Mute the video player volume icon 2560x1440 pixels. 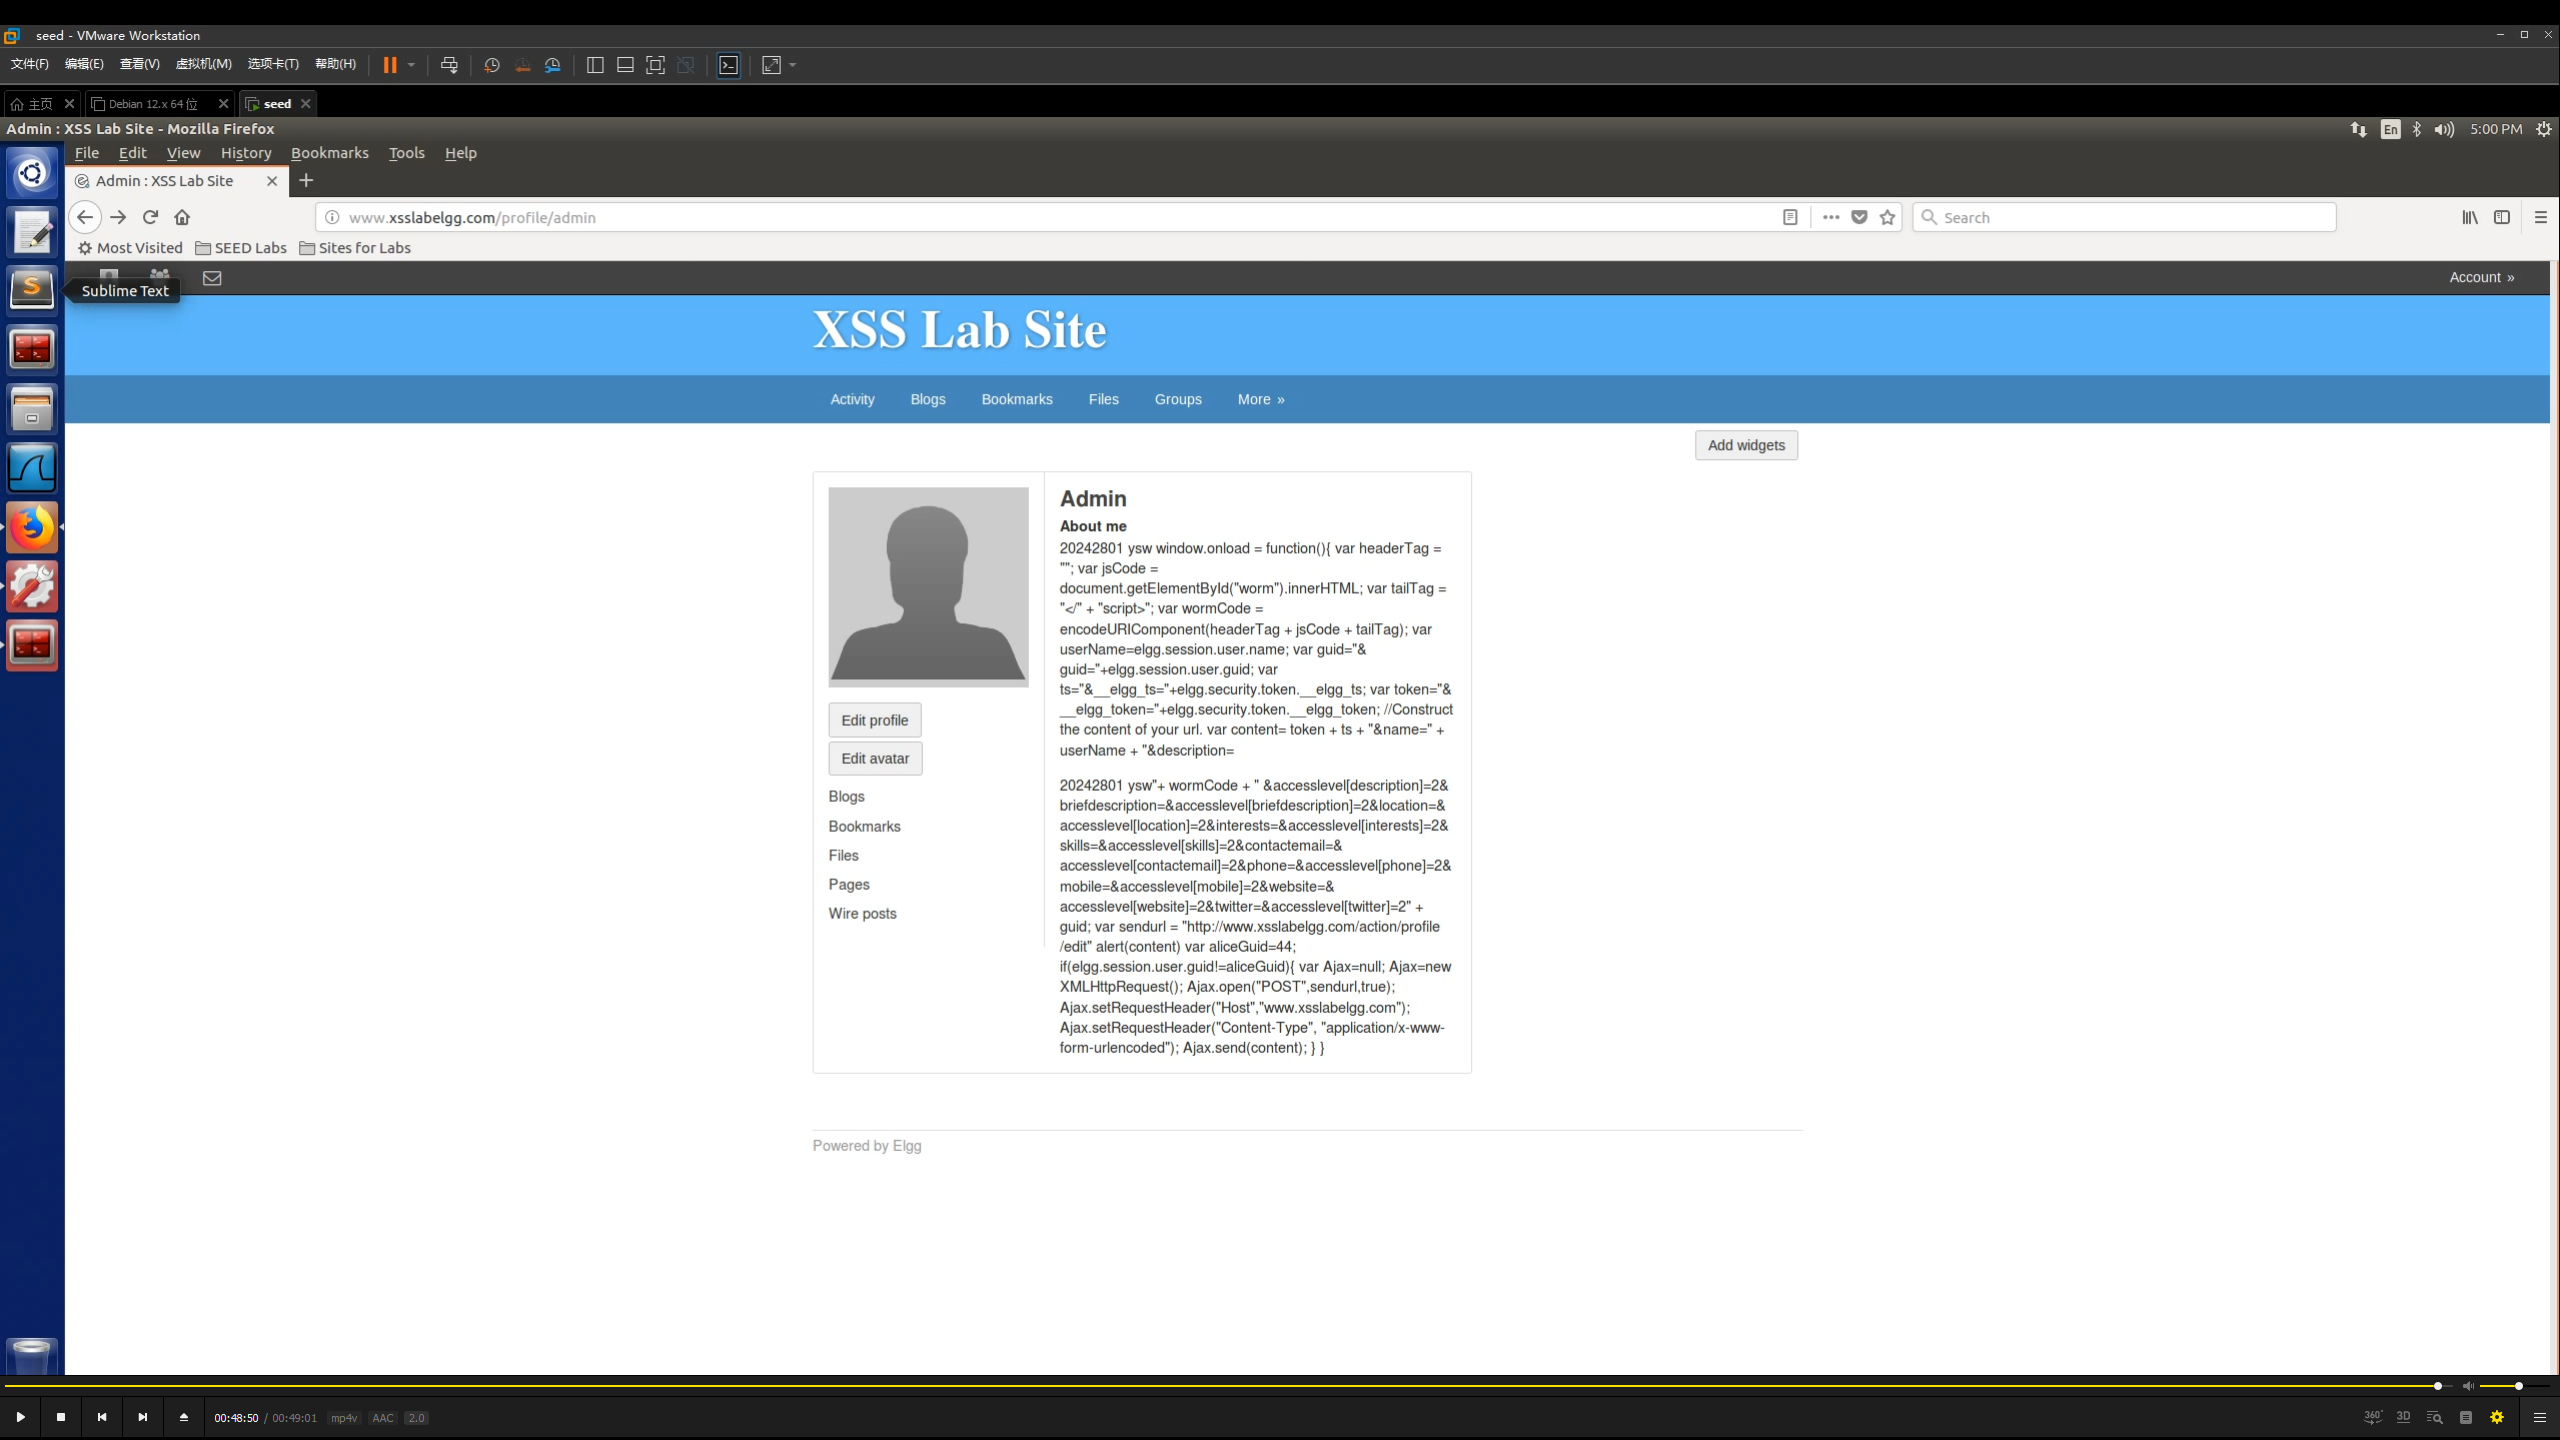click(2468, 1386)
